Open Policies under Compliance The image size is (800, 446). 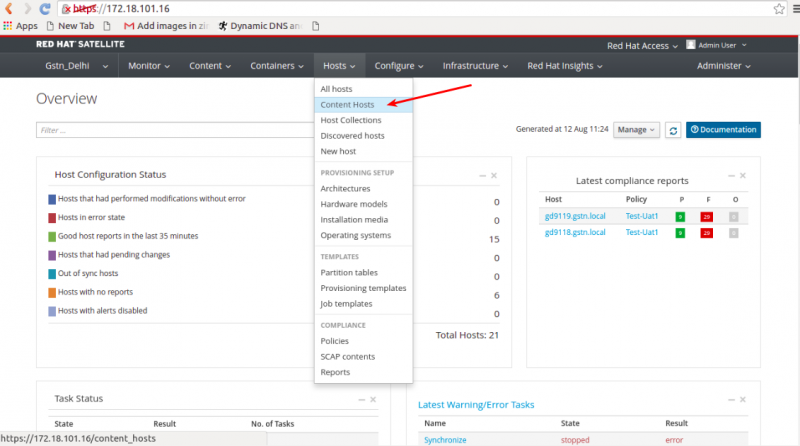point(363,341)
